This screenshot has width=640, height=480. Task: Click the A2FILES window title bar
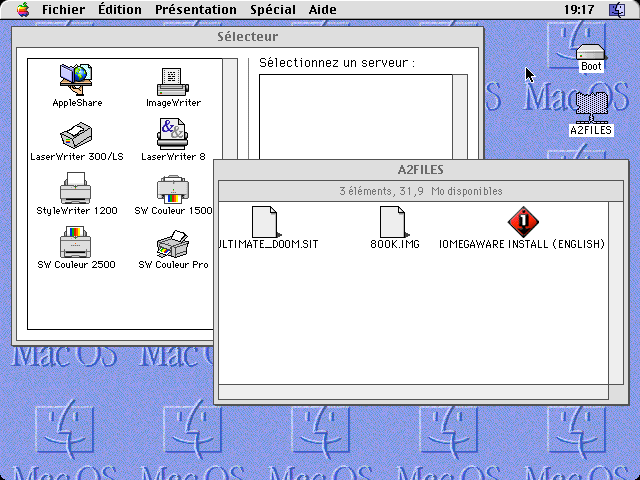[x=420, y=170]
